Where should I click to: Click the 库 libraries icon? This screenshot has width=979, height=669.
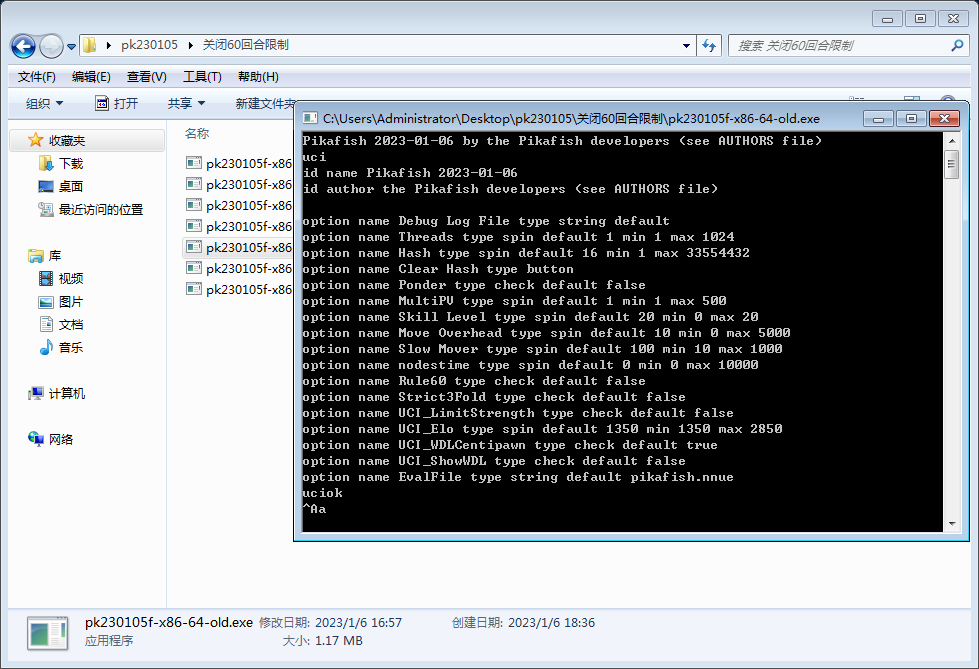coord(36,255)
